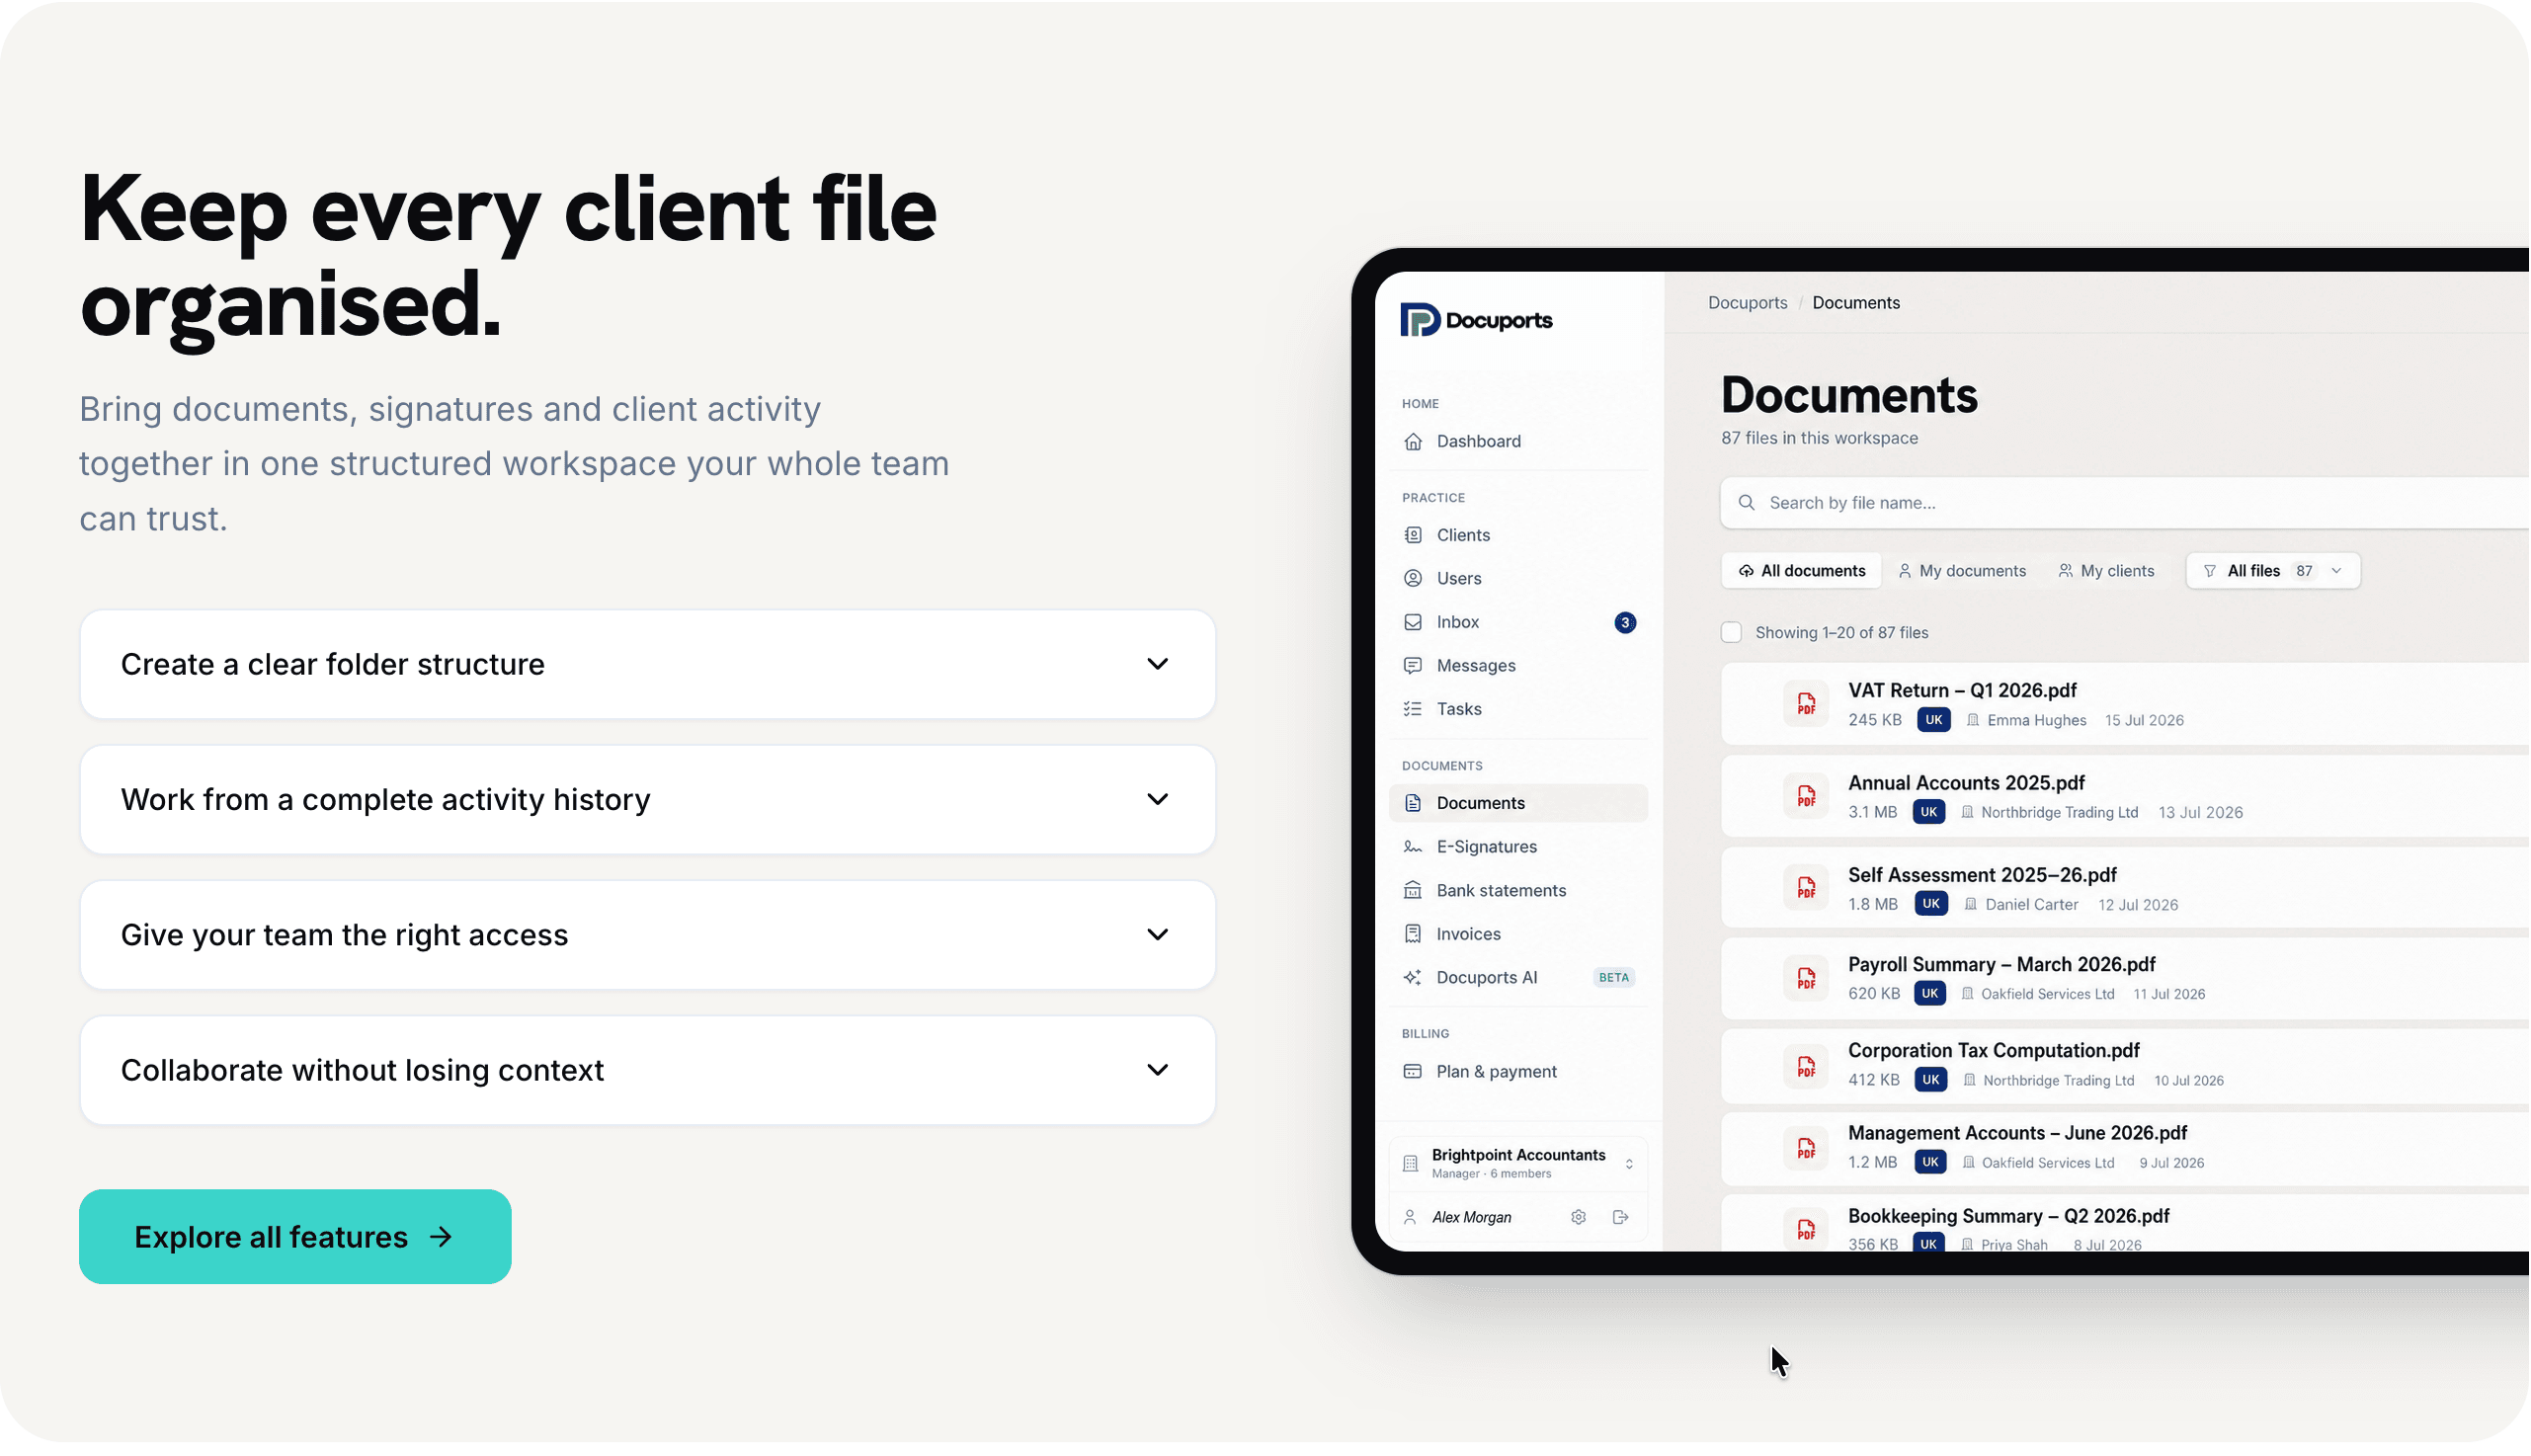Click Oakfield Services Ltd on Payroll Summary row
The image size is (2531, 1456).
click(x=2048, y=994)
